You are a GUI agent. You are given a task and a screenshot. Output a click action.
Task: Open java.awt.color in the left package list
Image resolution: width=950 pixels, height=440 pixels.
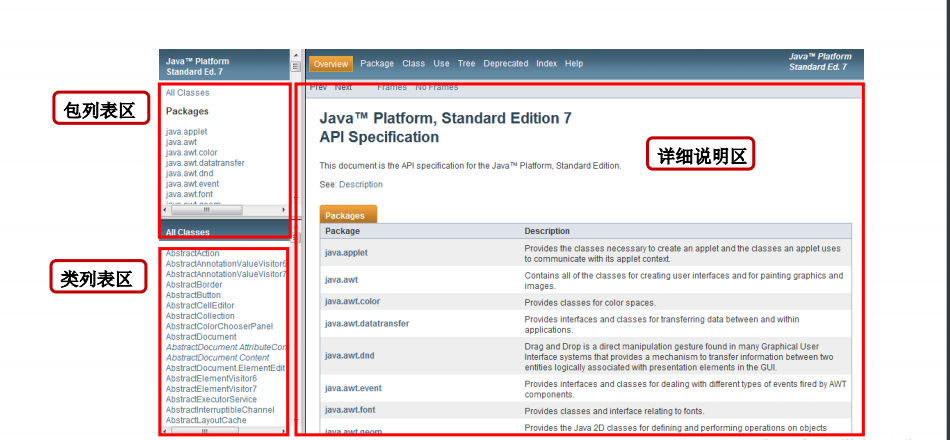(191, 152)
